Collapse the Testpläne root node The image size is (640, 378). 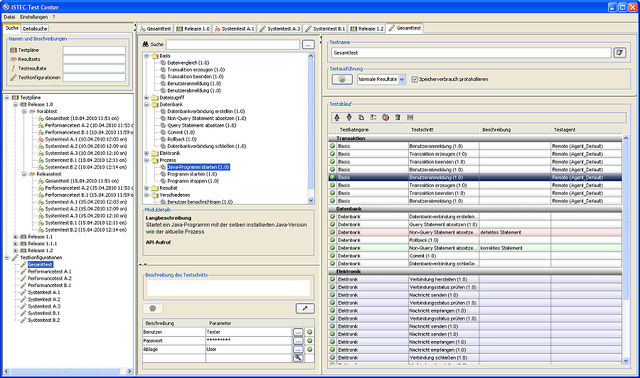[x=7, y=98]
